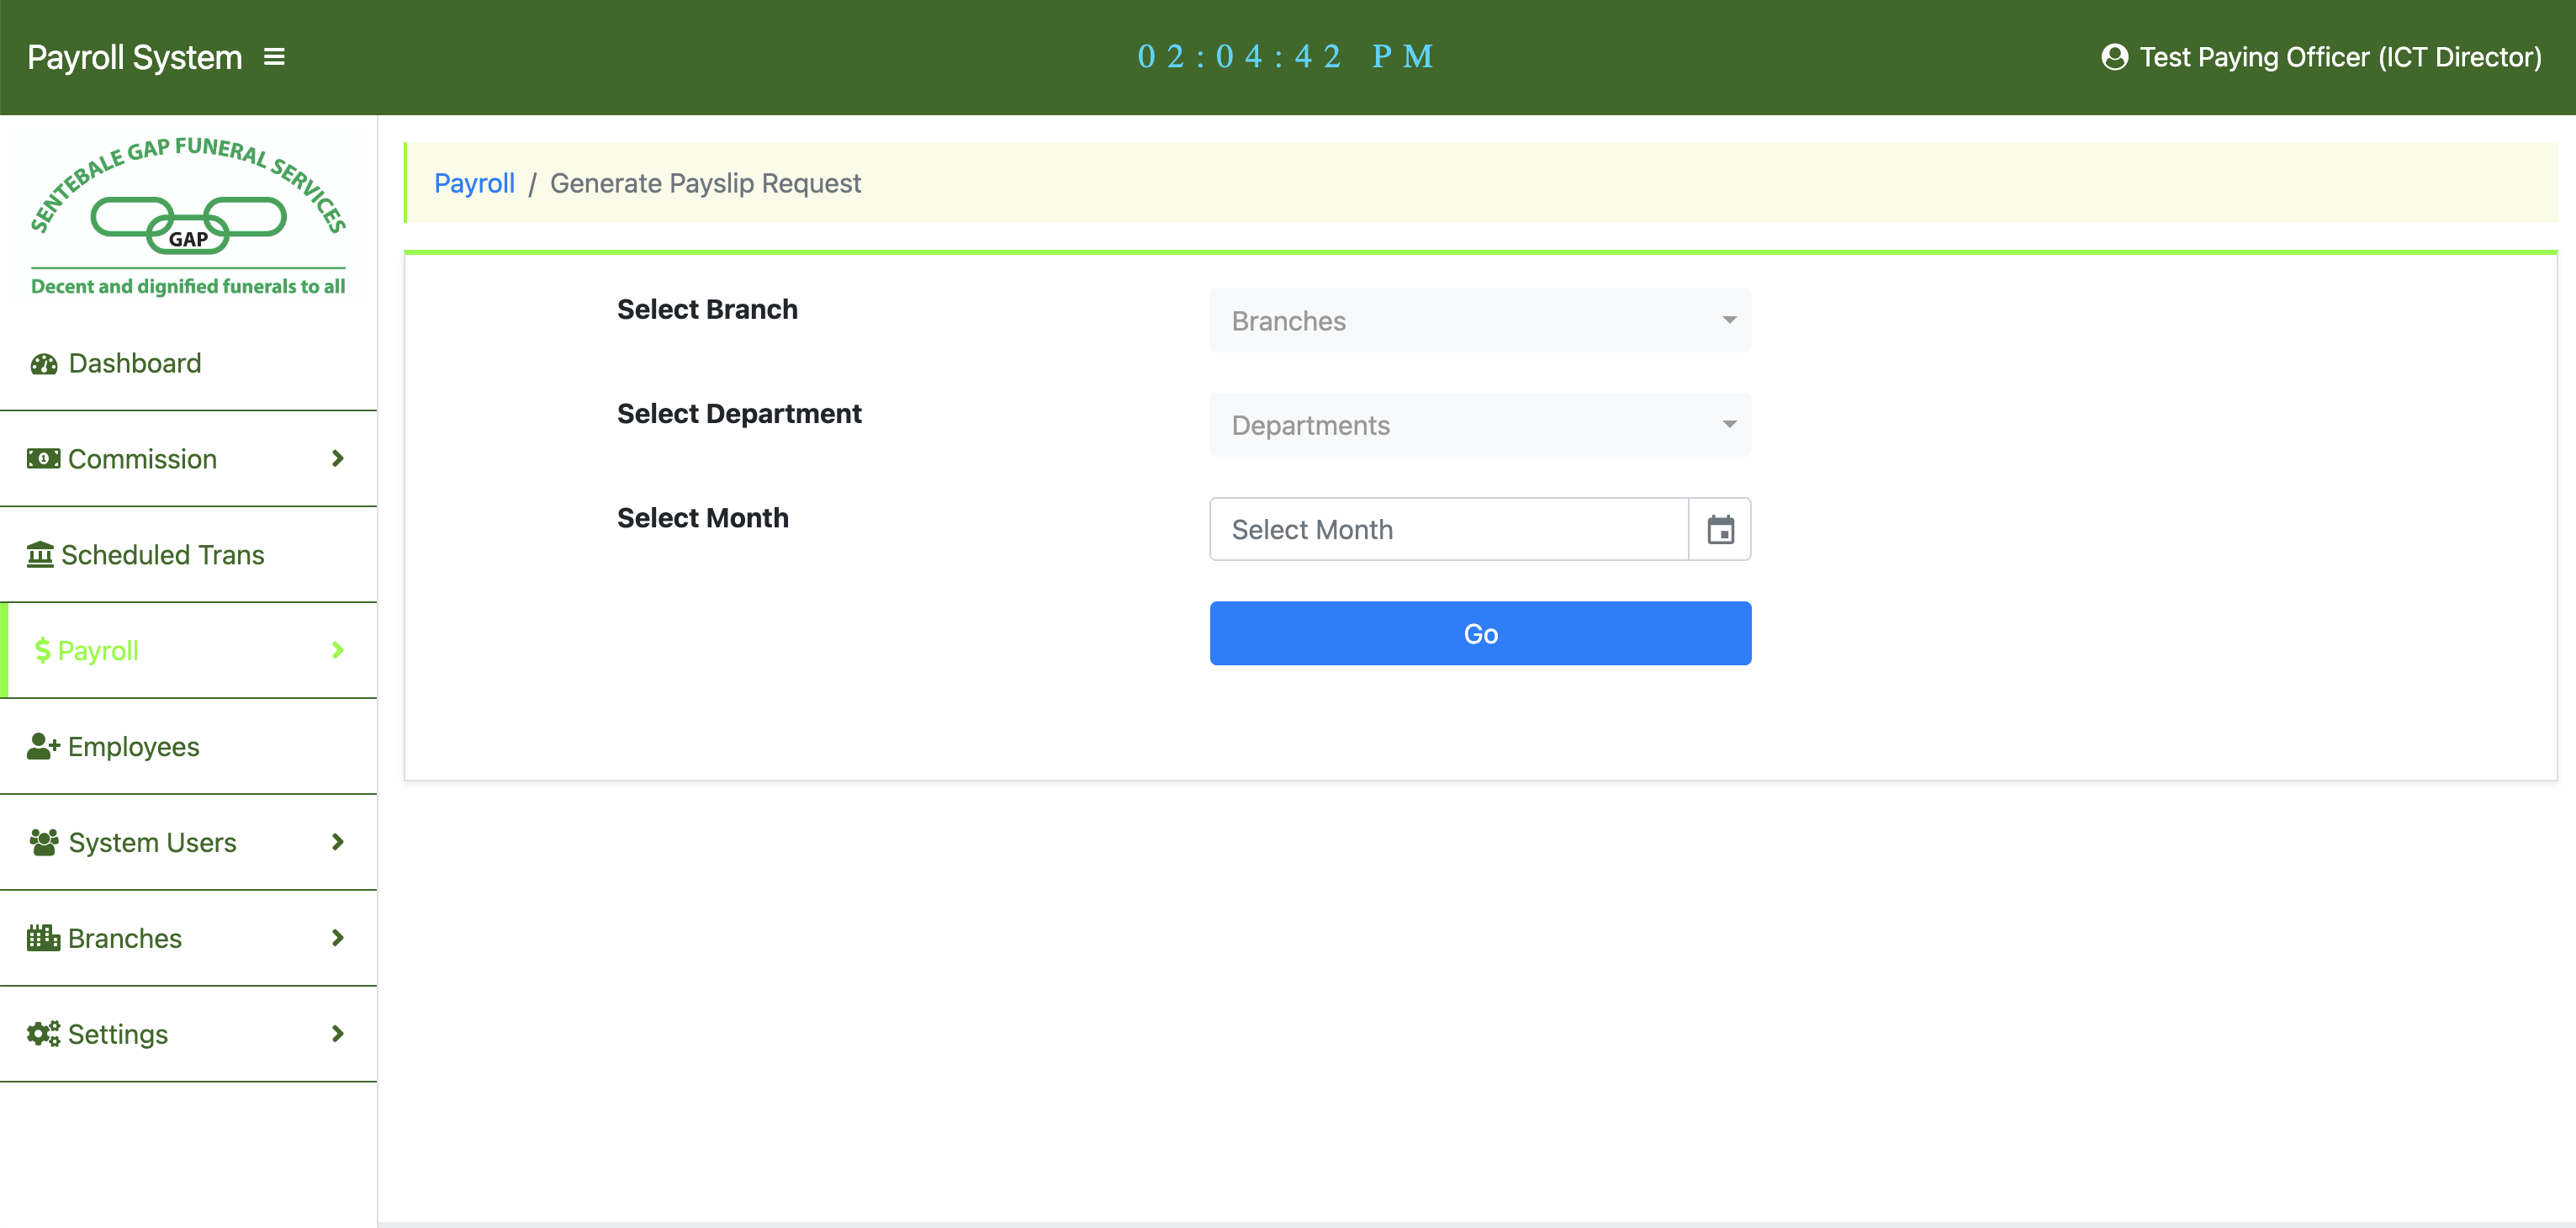Image resolution: width=2576 pixels, height=1228 pixels.
Task: Open the Departments dropdown selector
Action: click(1479, 425)
